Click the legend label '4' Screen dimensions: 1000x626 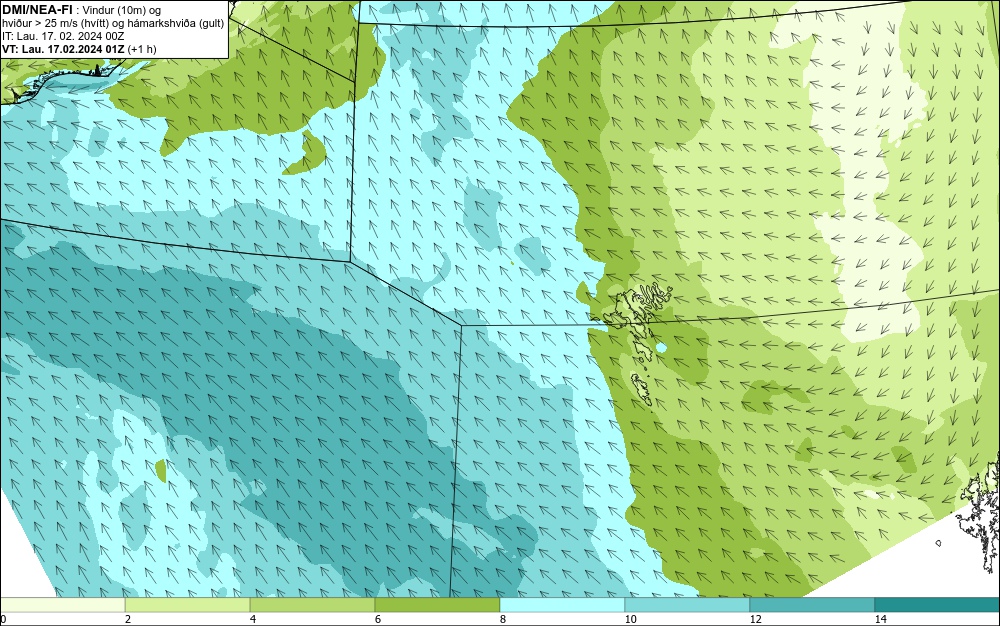[253, 620]
